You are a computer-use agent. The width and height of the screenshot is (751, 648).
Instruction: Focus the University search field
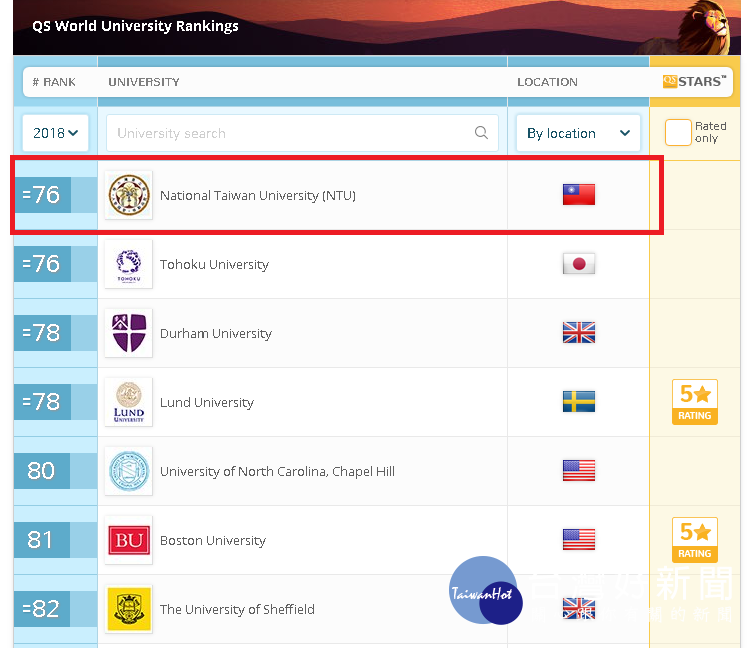(302, 133)
